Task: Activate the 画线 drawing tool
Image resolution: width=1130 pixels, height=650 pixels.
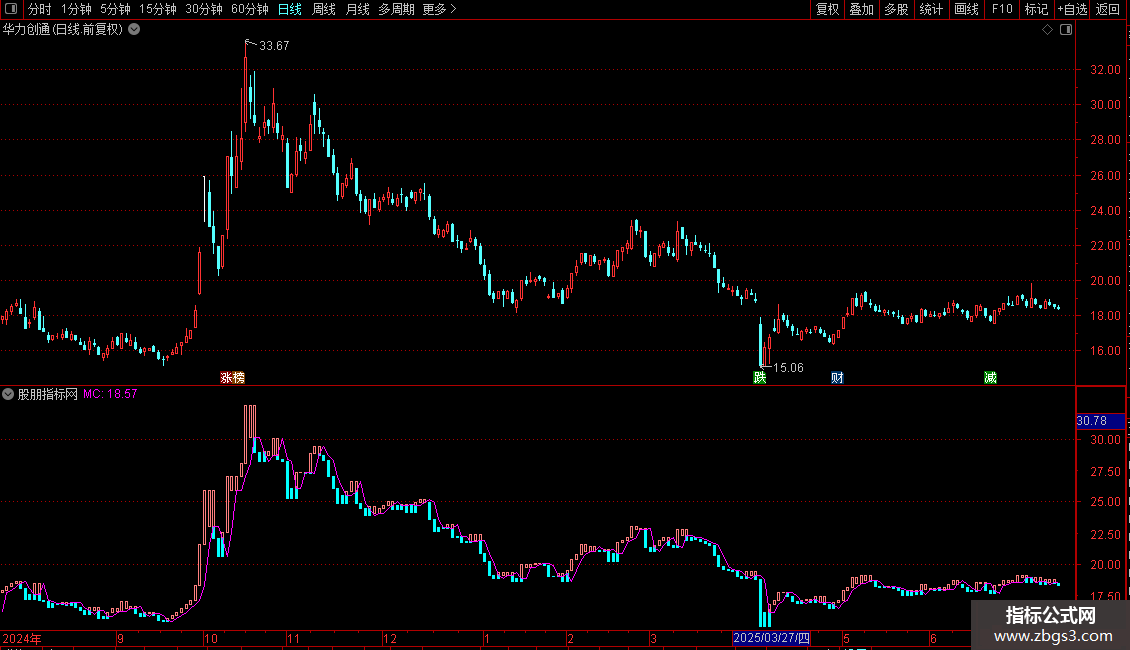Action: [966, 9]
